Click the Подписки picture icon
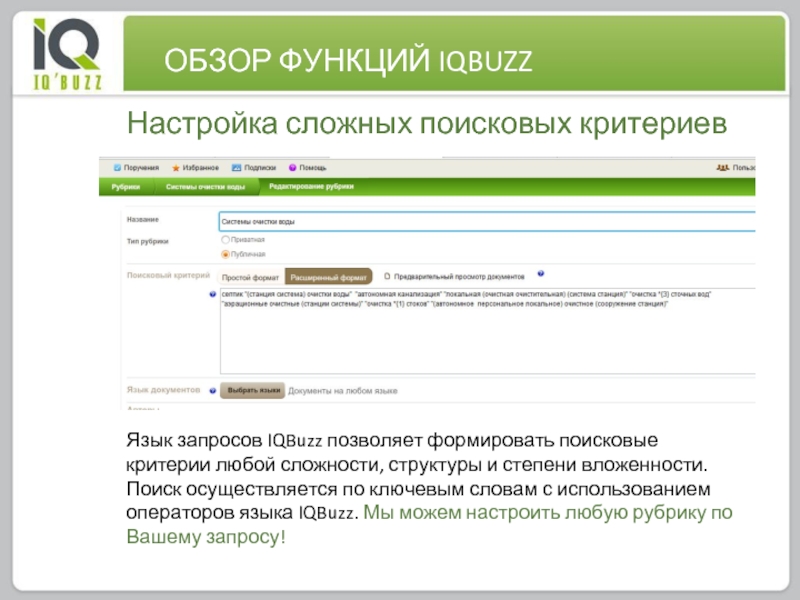This screenshot has width=800, height=600. (236, 167)
